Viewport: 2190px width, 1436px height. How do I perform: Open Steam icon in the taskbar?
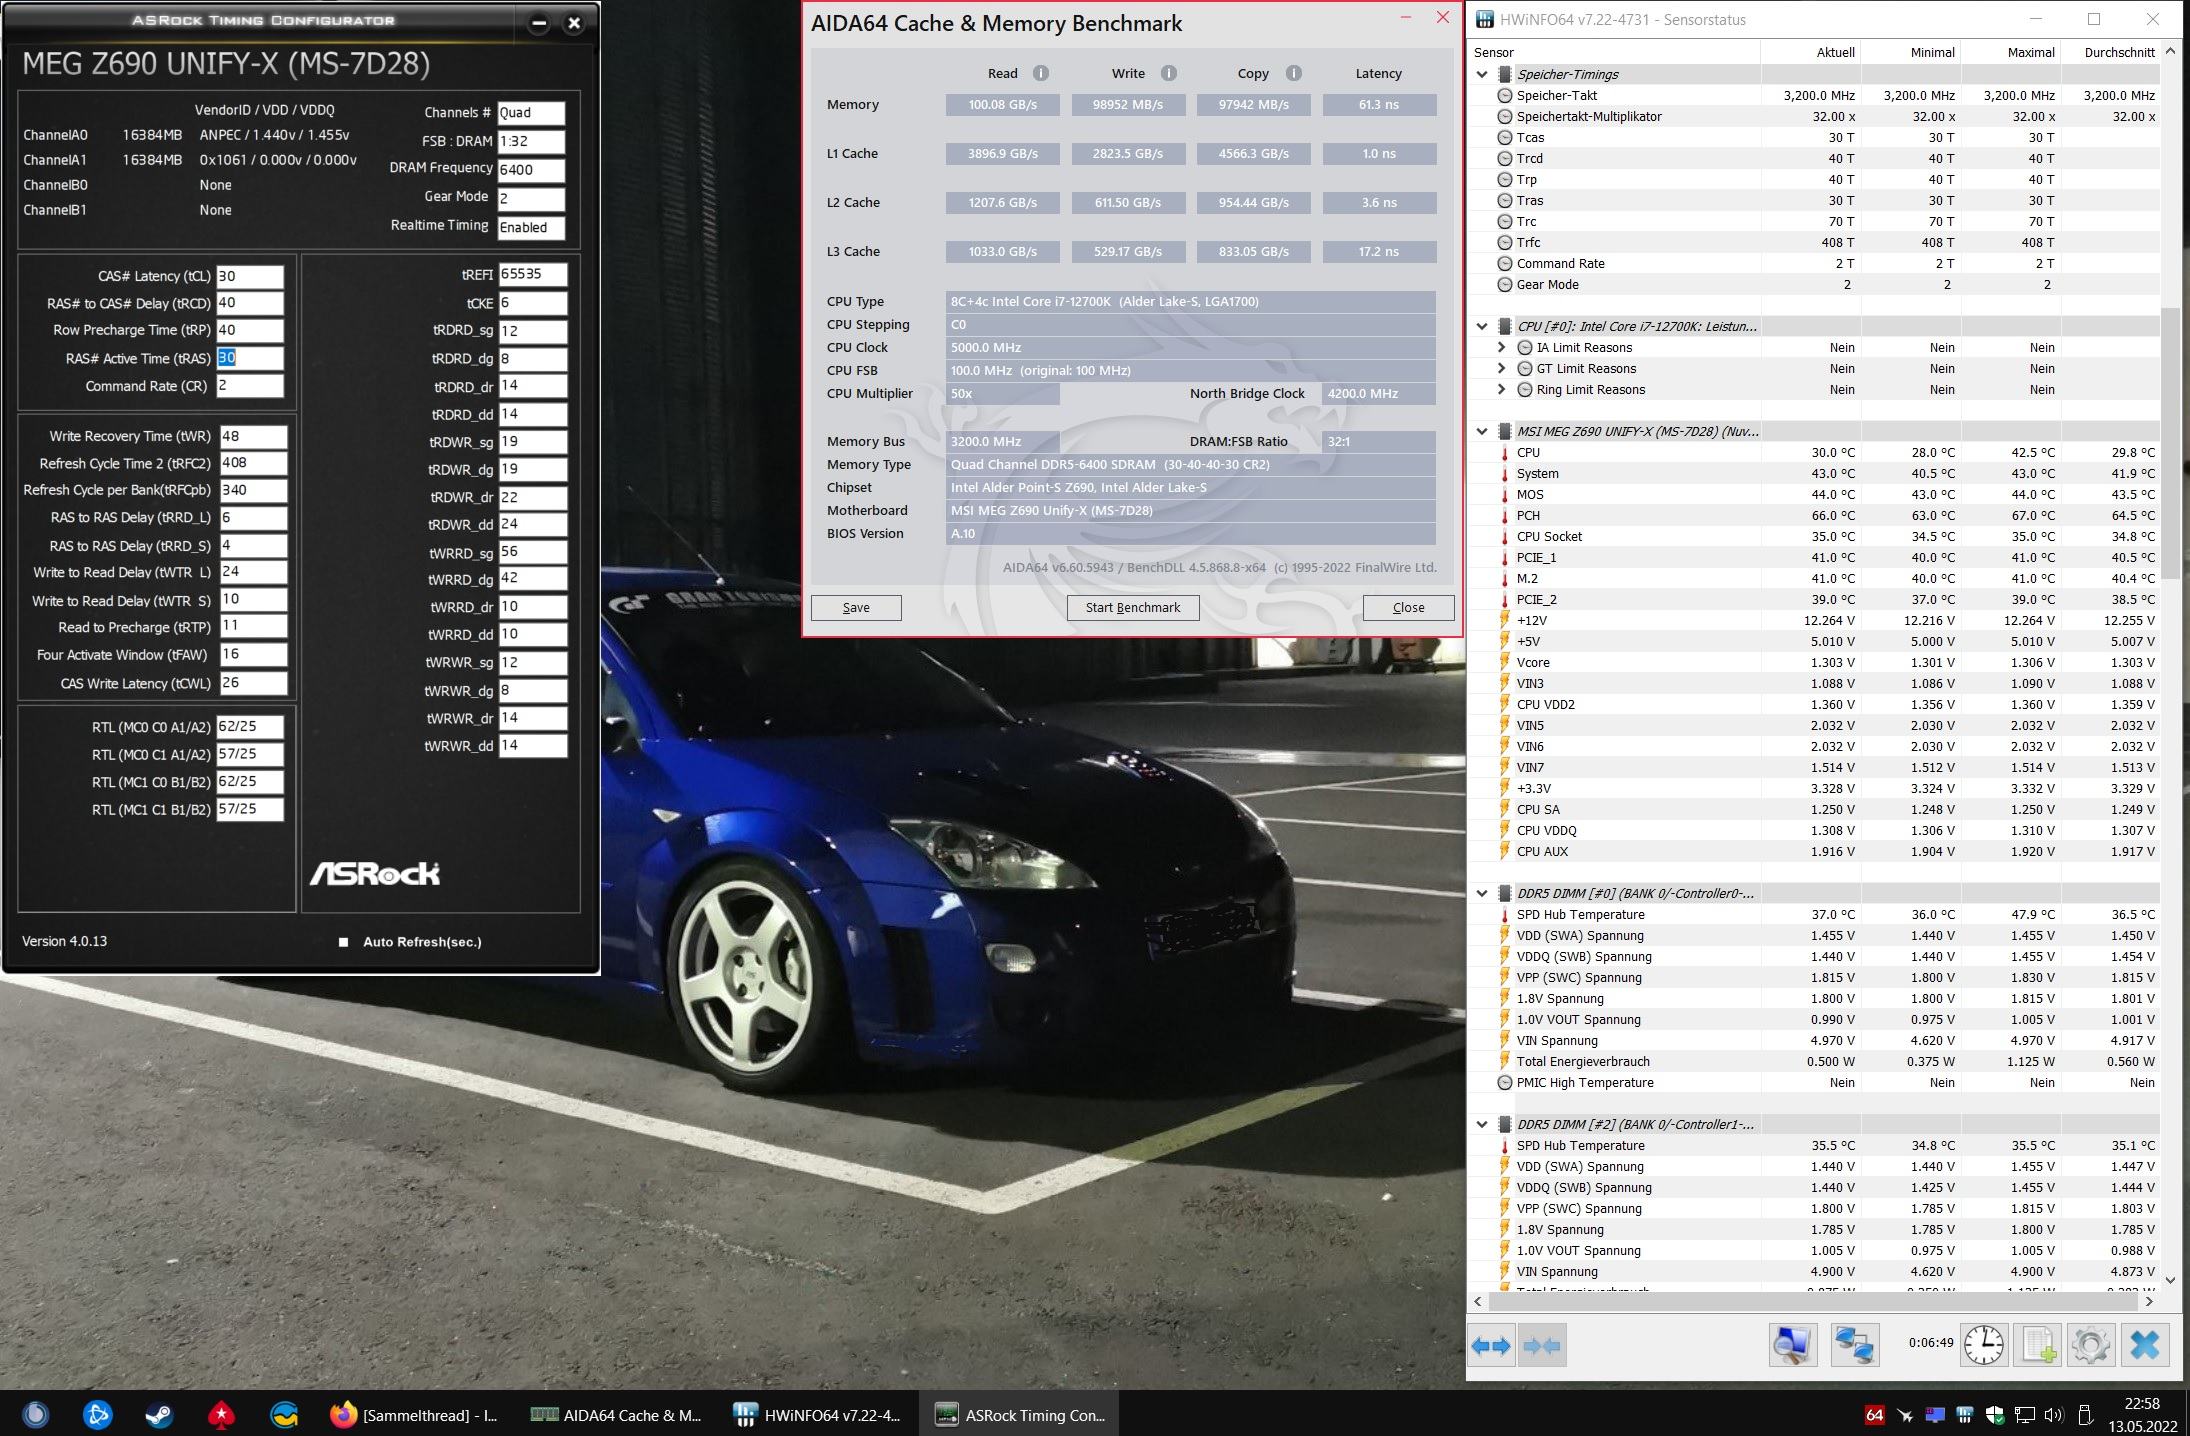click(x=159, y=1415)
